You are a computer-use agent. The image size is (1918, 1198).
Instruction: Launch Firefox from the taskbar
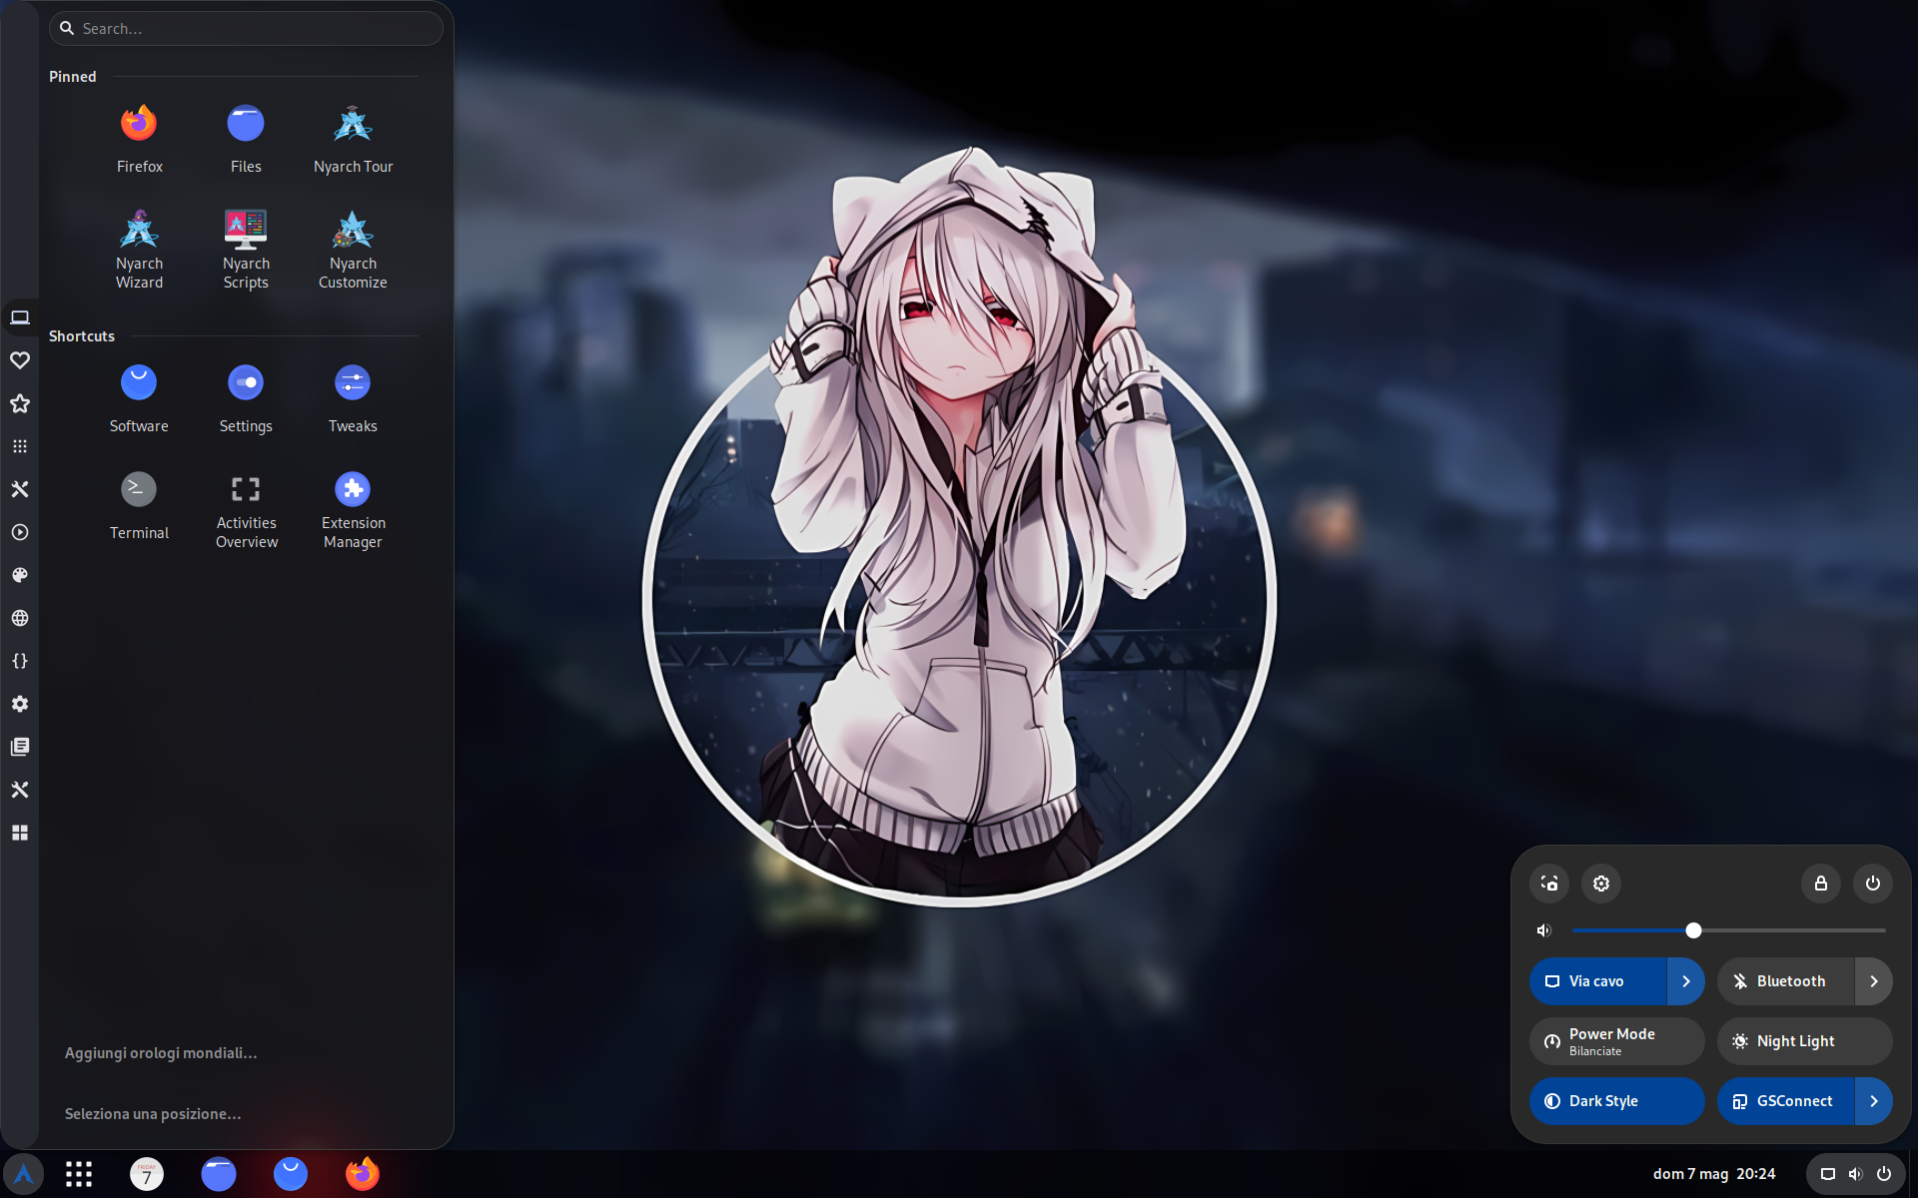click(x=362, y=1174)
